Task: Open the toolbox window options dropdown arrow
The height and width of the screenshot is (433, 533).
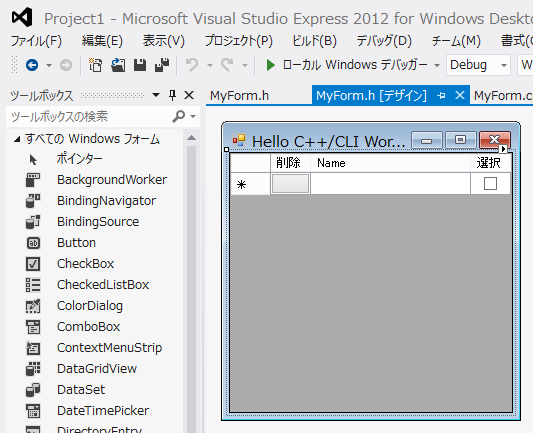Action: pyautogui.click(x=156, y=95)
